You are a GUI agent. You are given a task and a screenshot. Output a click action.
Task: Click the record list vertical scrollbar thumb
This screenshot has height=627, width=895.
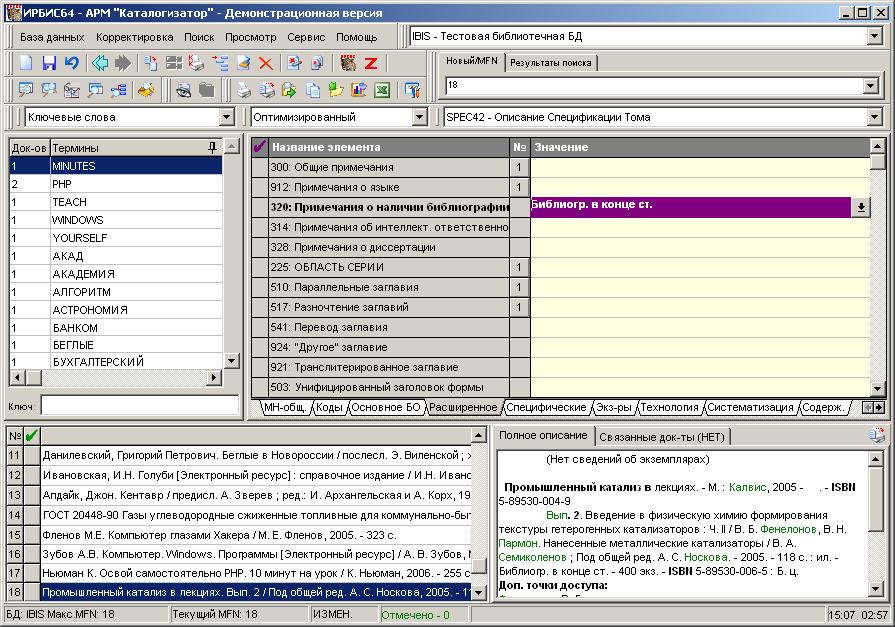(480, 566)
